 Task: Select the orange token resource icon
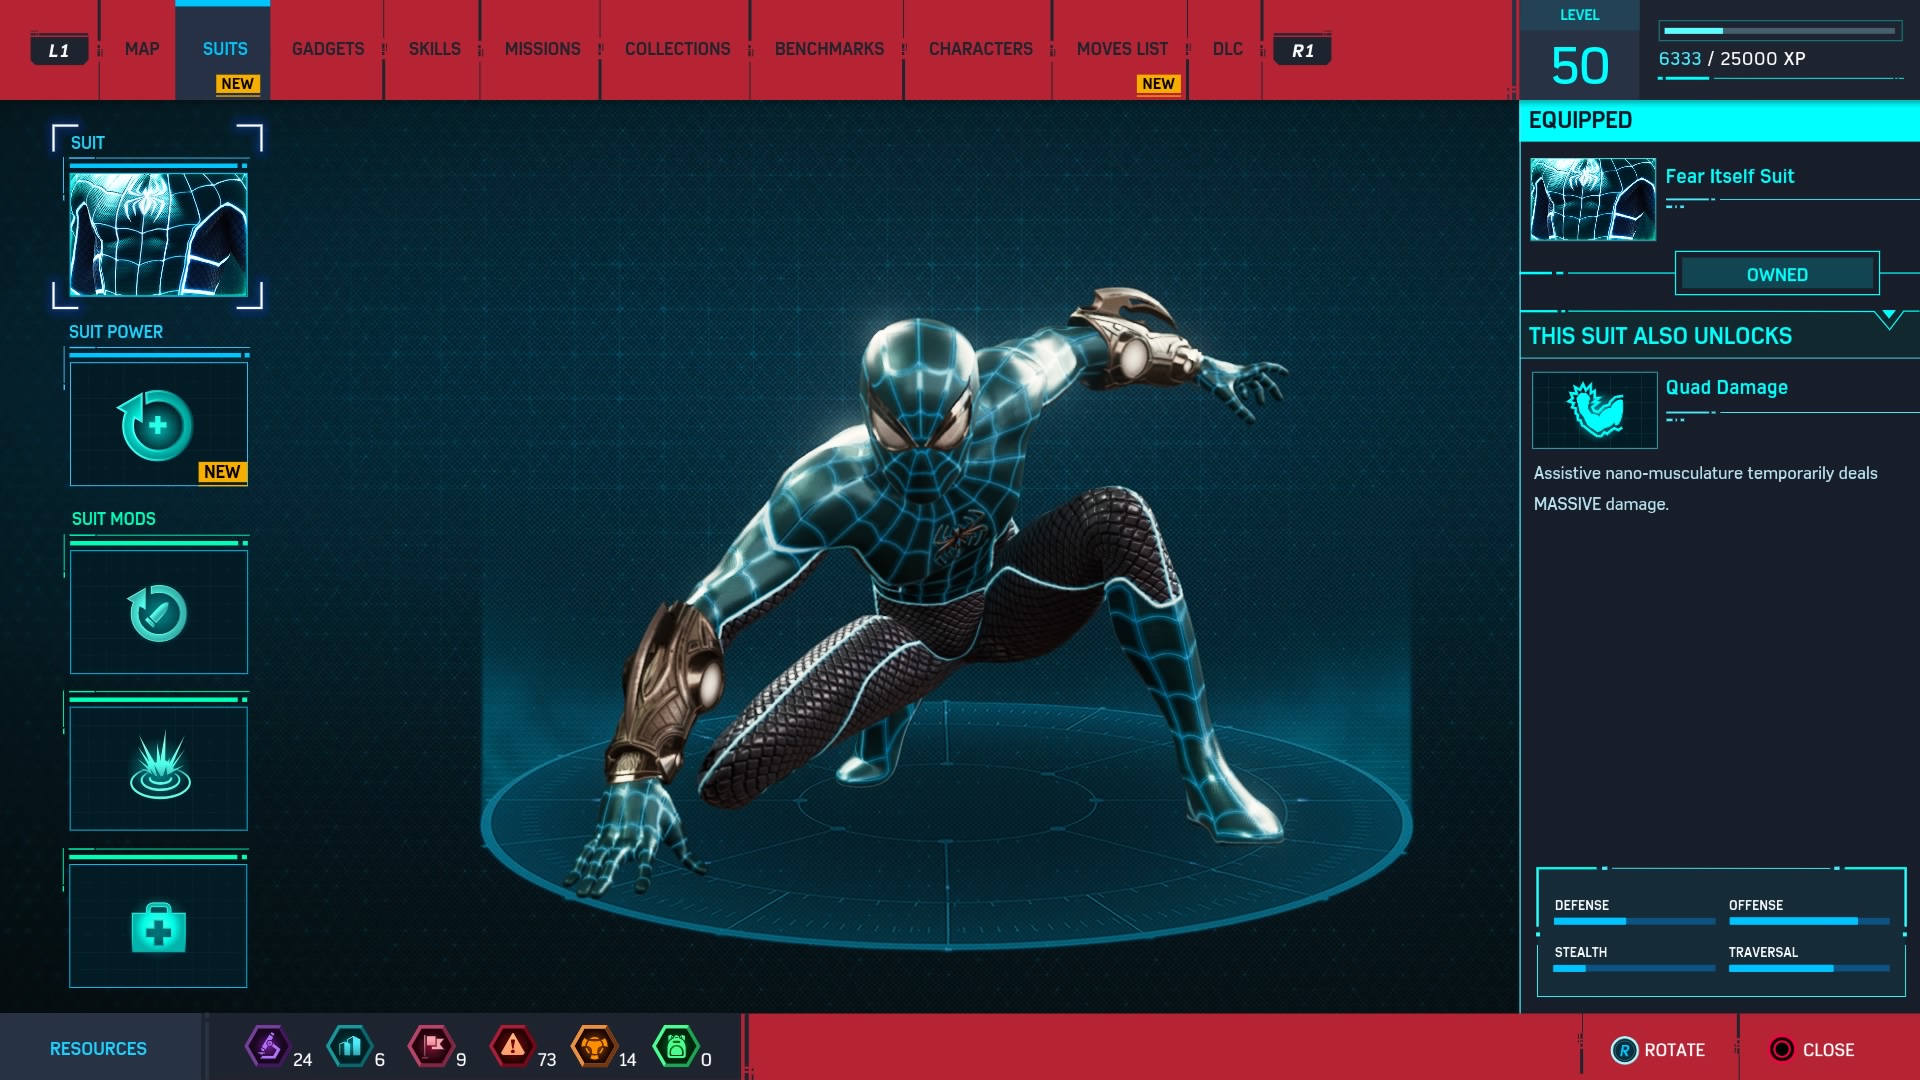click(596, 1048)
